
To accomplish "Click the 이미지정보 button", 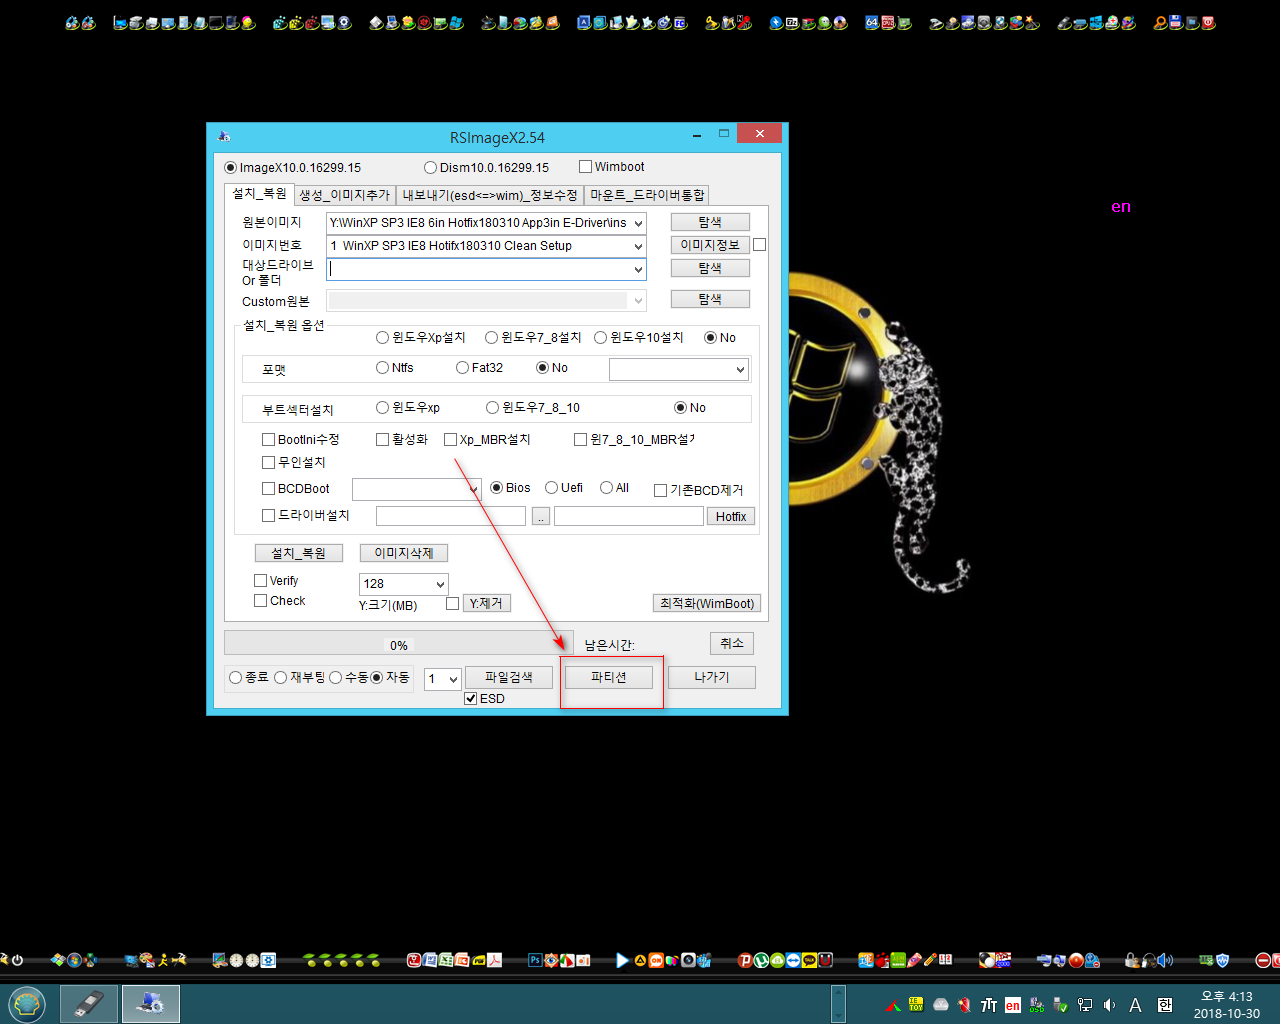I will (x=710, y=245).
